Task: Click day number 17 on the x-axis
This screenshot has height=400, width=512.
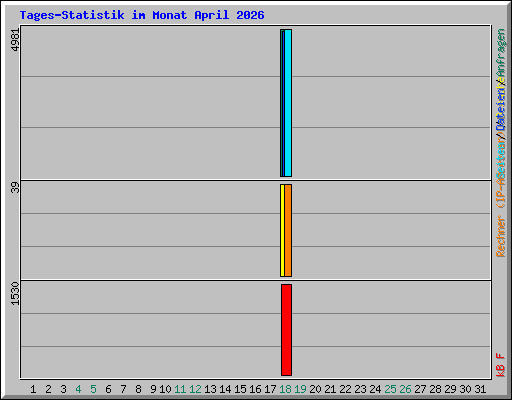Action: (x=270, y=389)
